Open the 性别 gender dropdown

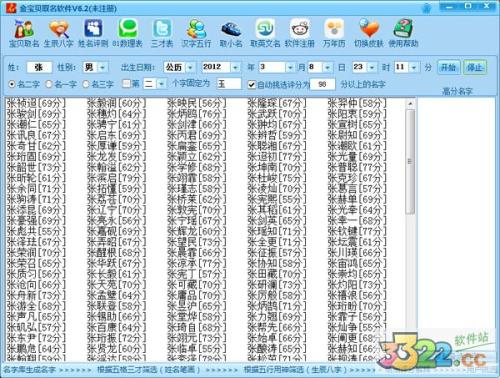coord(102,67)
